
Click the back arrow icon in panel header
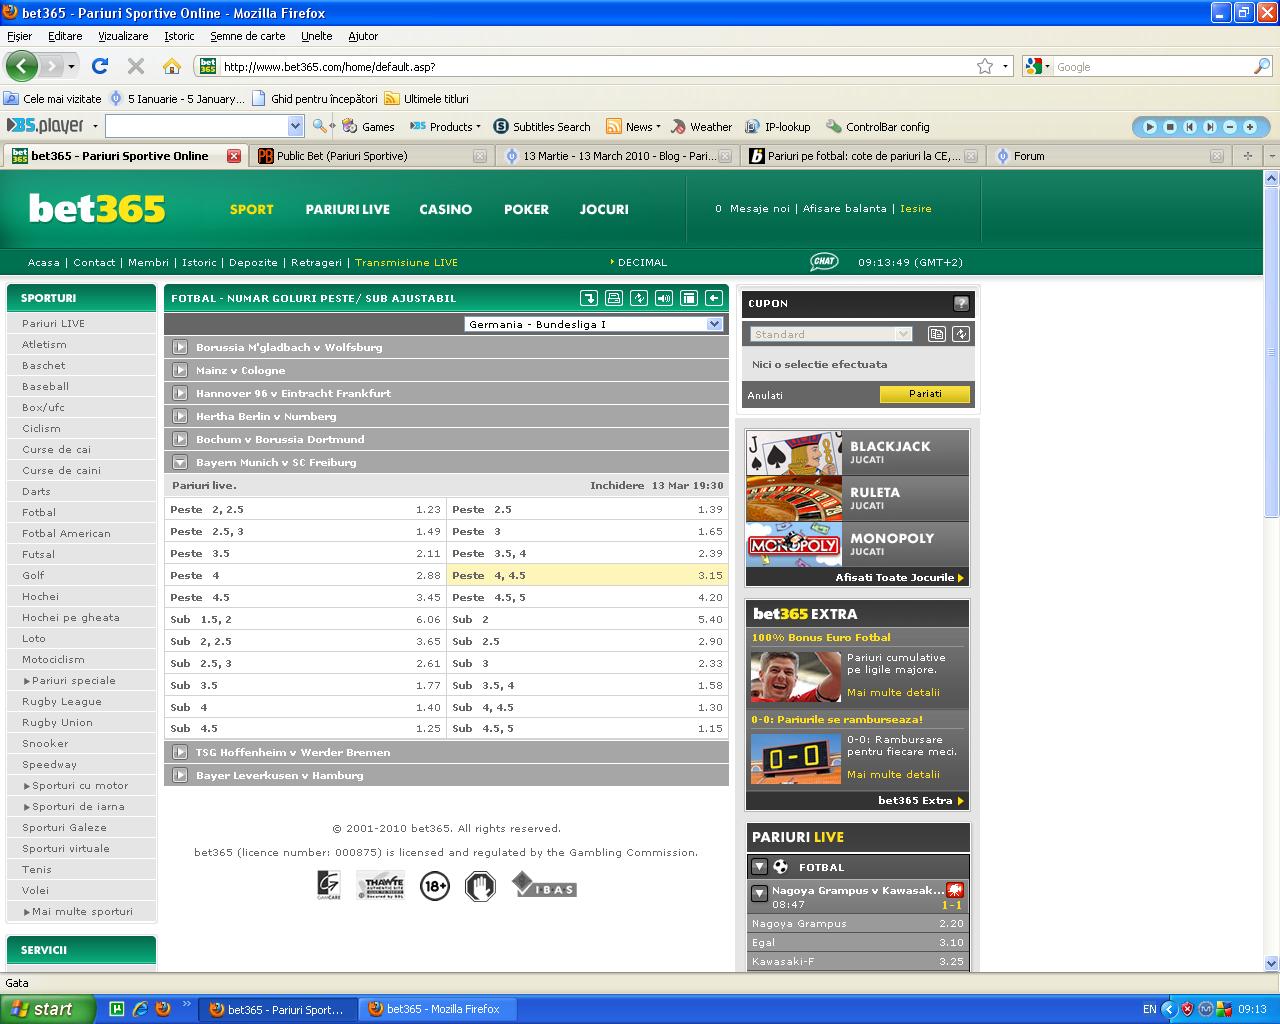(714, 298)
